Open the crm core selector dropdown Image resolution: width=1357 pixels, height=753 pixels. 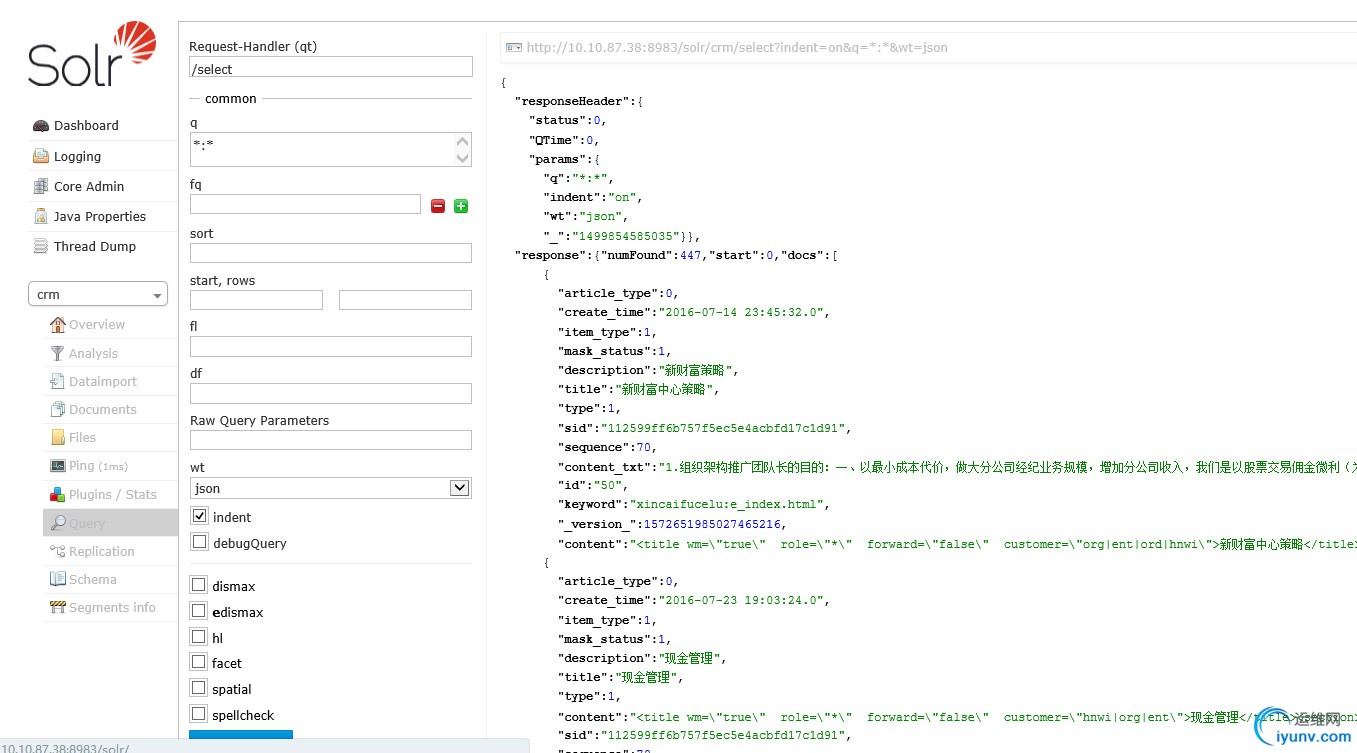tap(98, 294)
